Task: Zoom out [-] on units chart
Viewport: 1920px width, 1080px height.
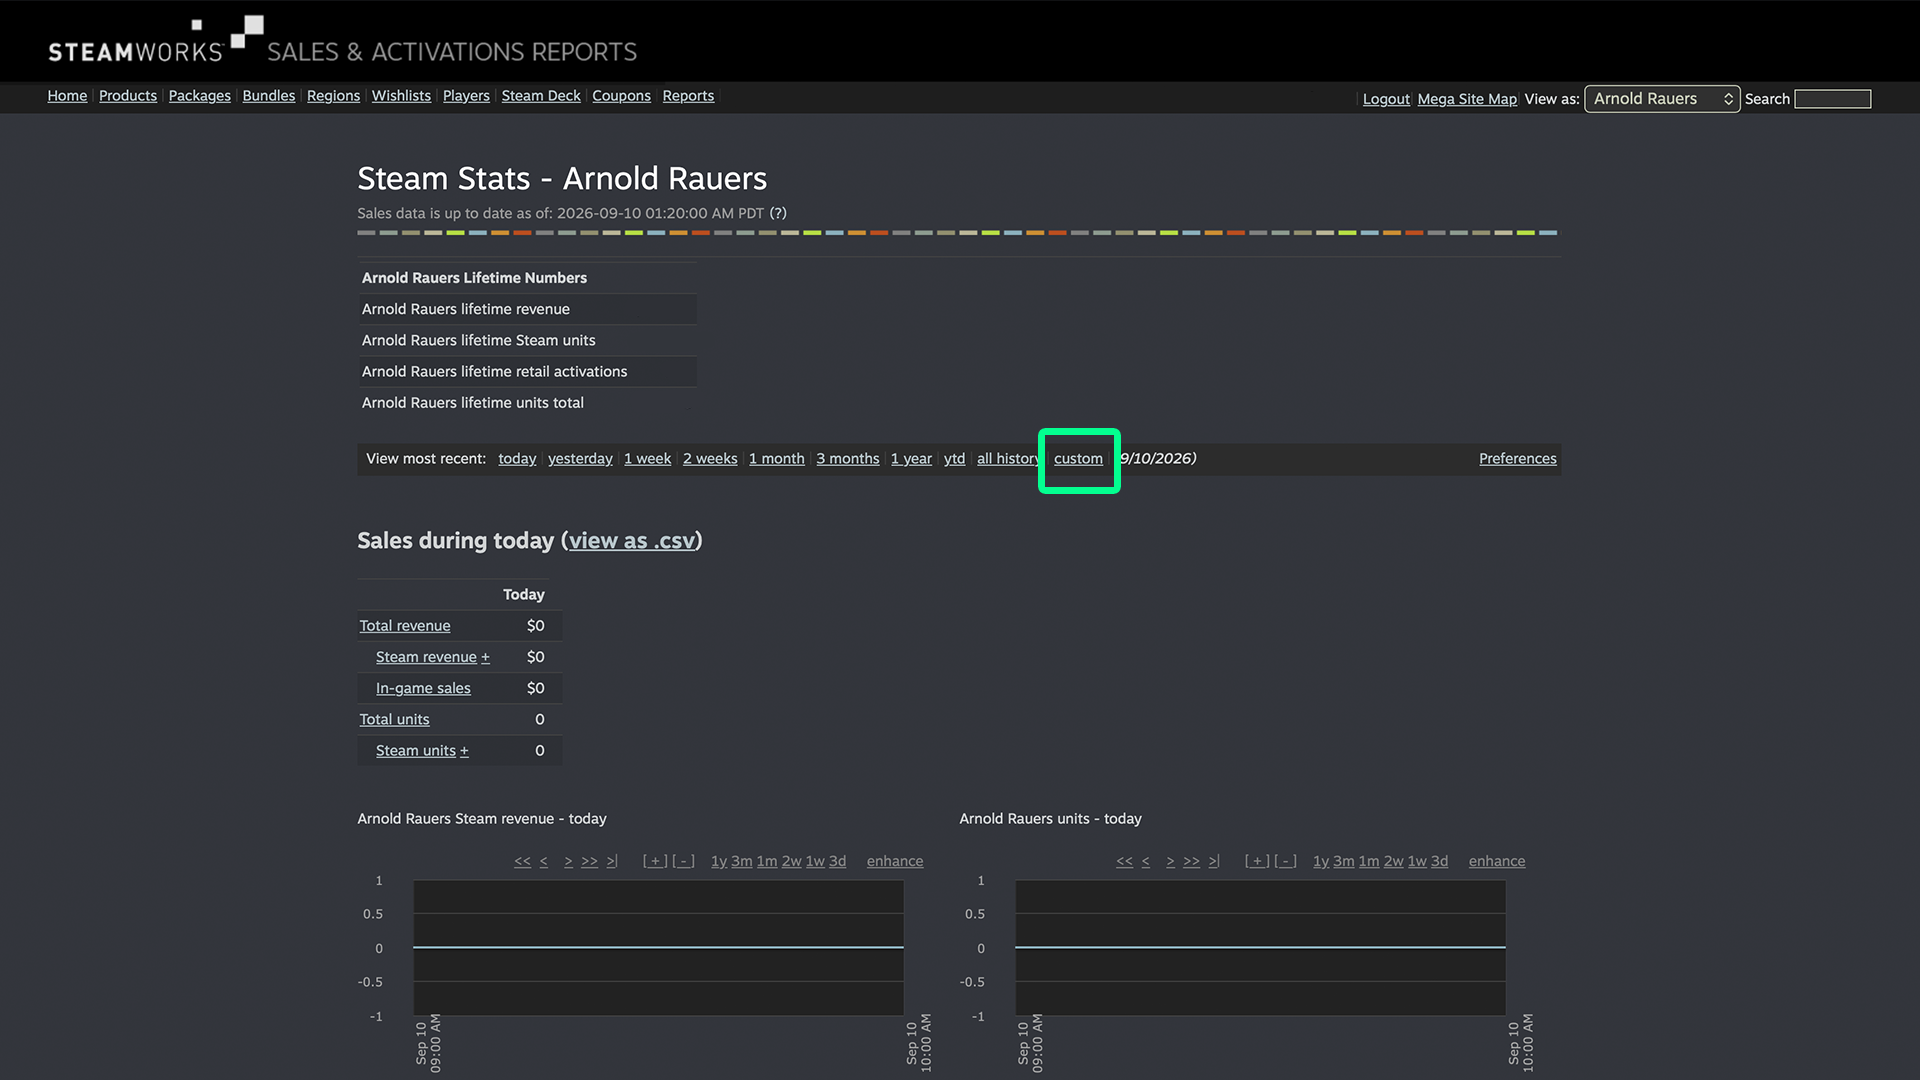Action: [1285, 861]
